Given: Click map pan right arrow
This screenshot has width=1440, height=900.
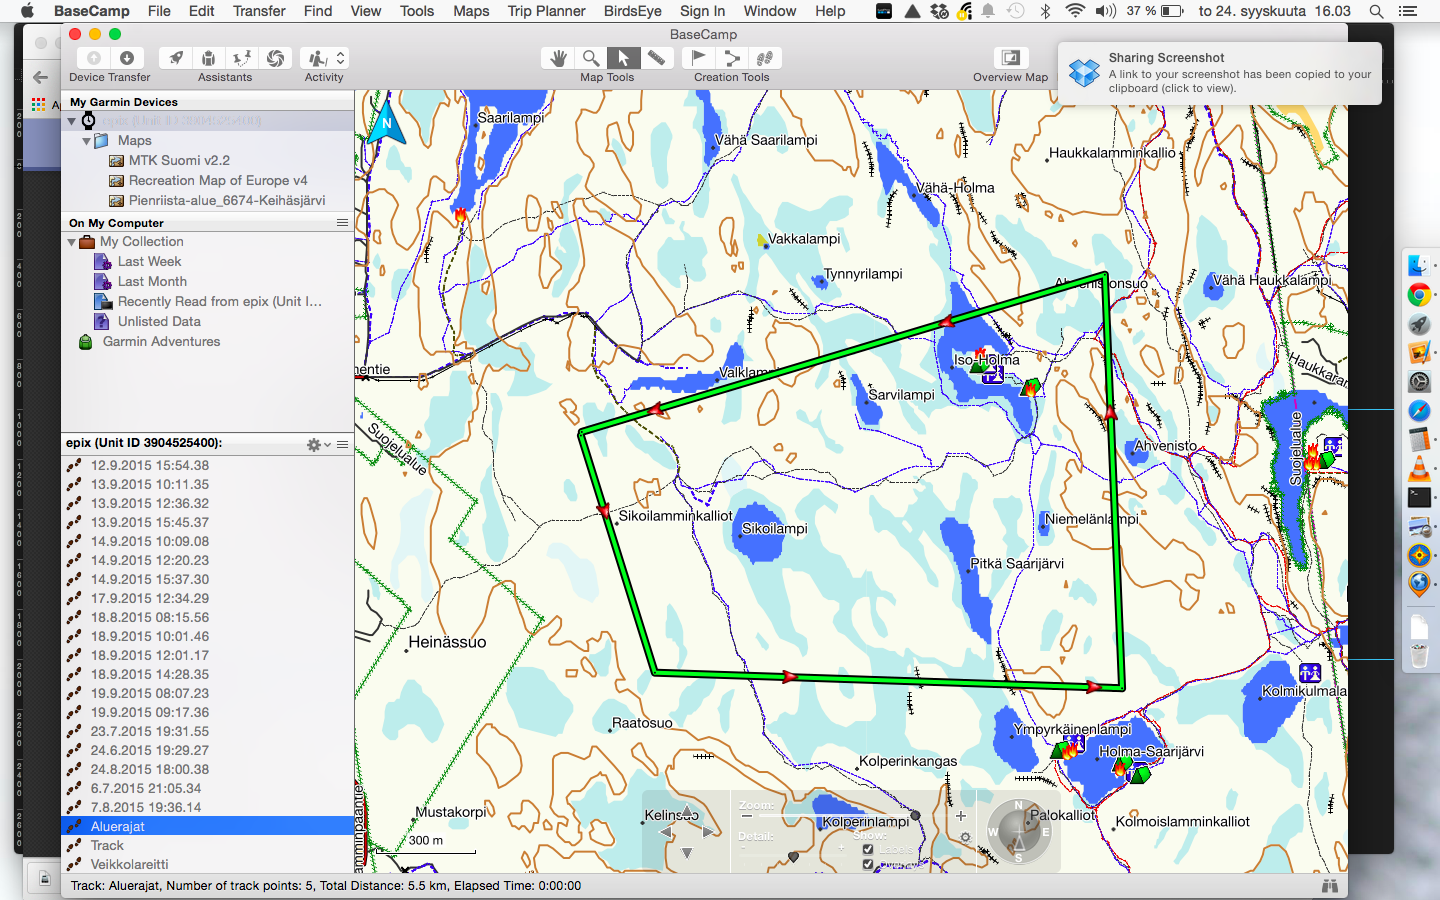Looking at the screenshot, I should [x=708, y=832].
